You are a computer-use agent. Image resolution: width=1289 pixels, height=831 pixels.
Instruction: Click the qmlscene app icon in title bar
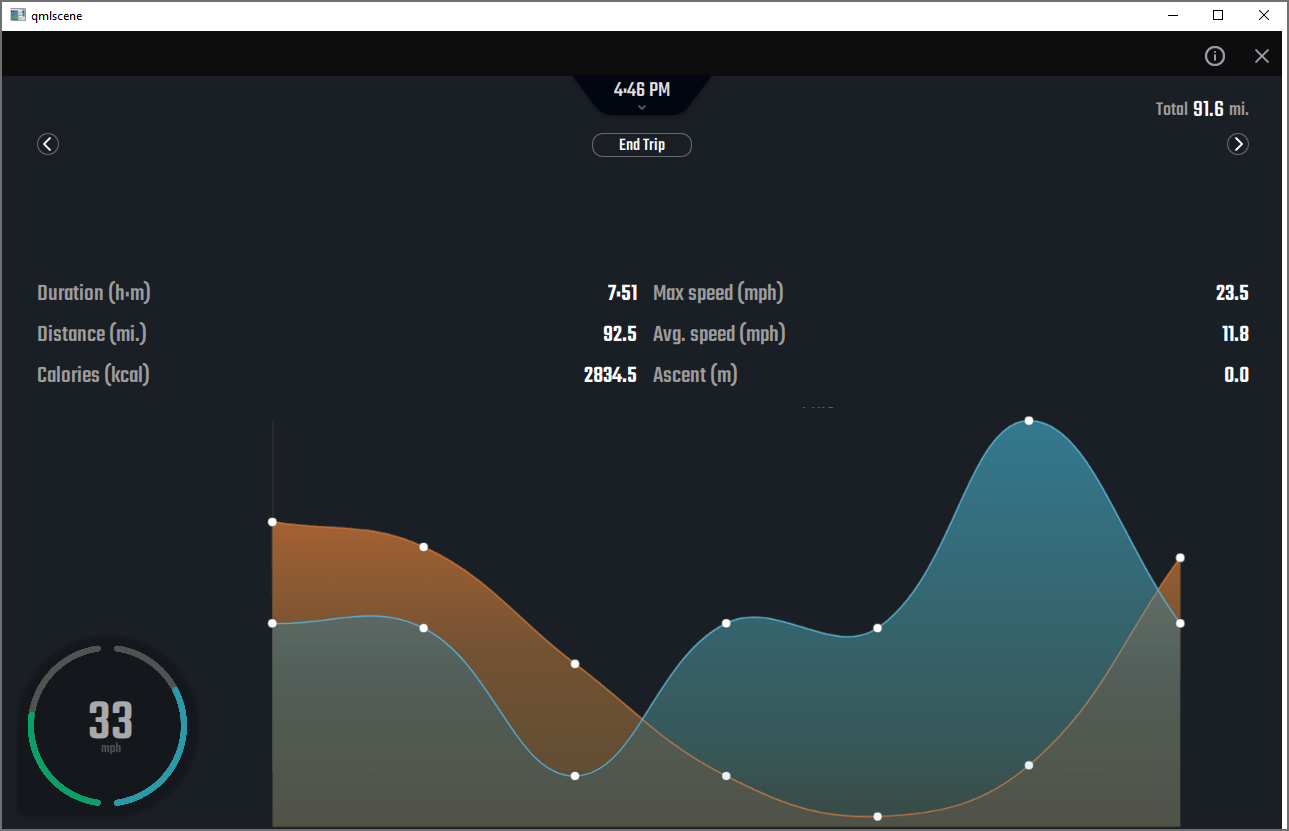point(18,15)
